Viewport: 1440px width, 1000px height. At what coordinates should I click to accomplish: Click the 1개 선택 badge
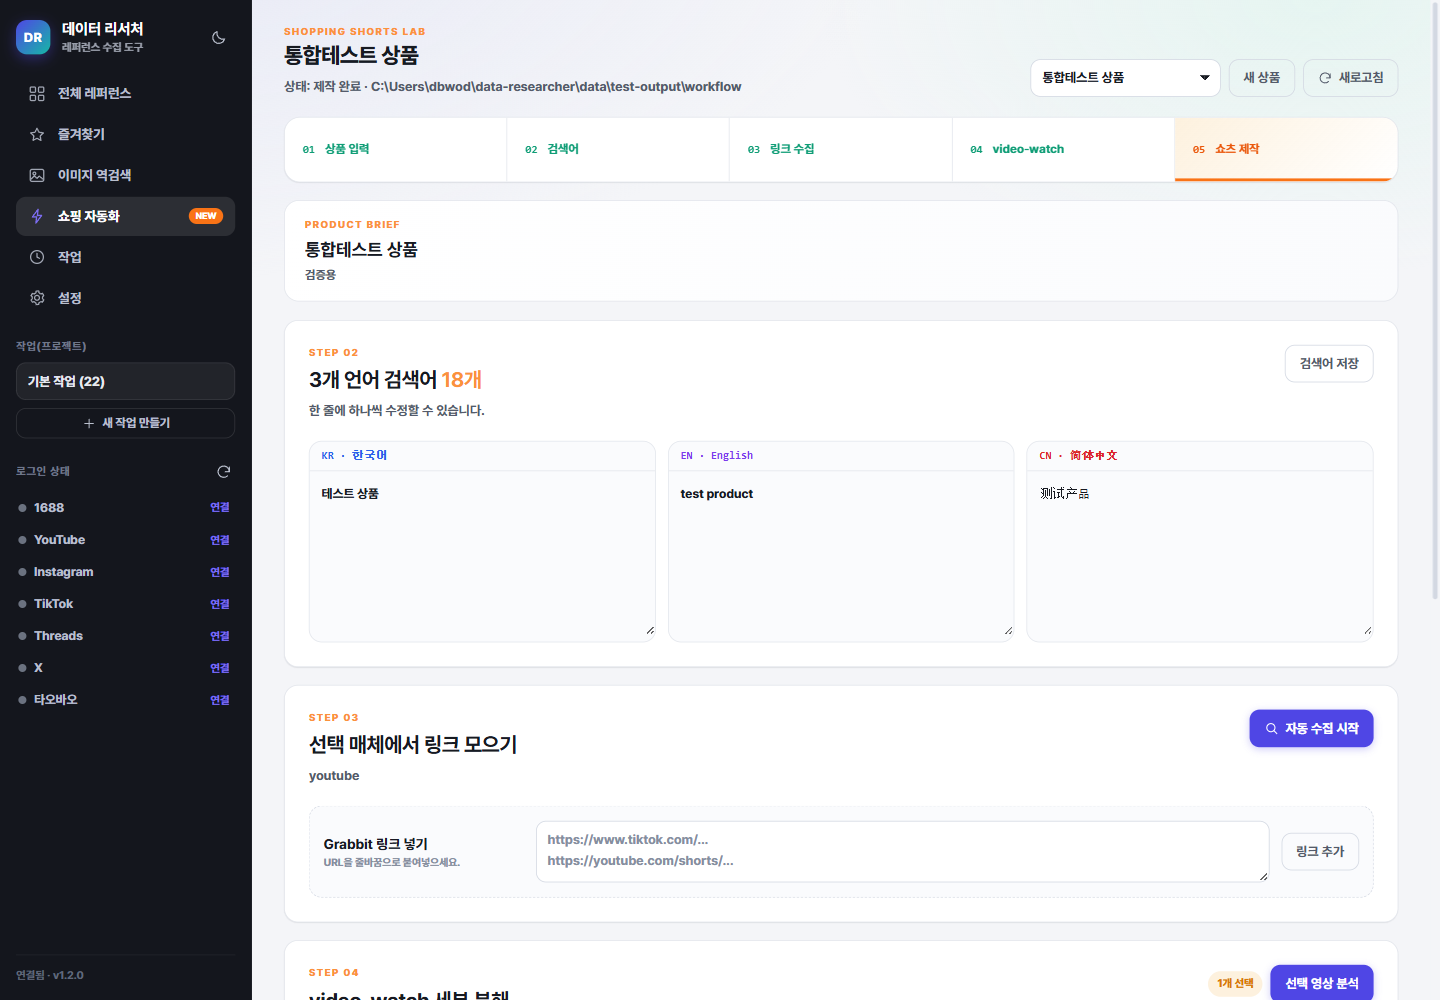[x=1235, y=984]
